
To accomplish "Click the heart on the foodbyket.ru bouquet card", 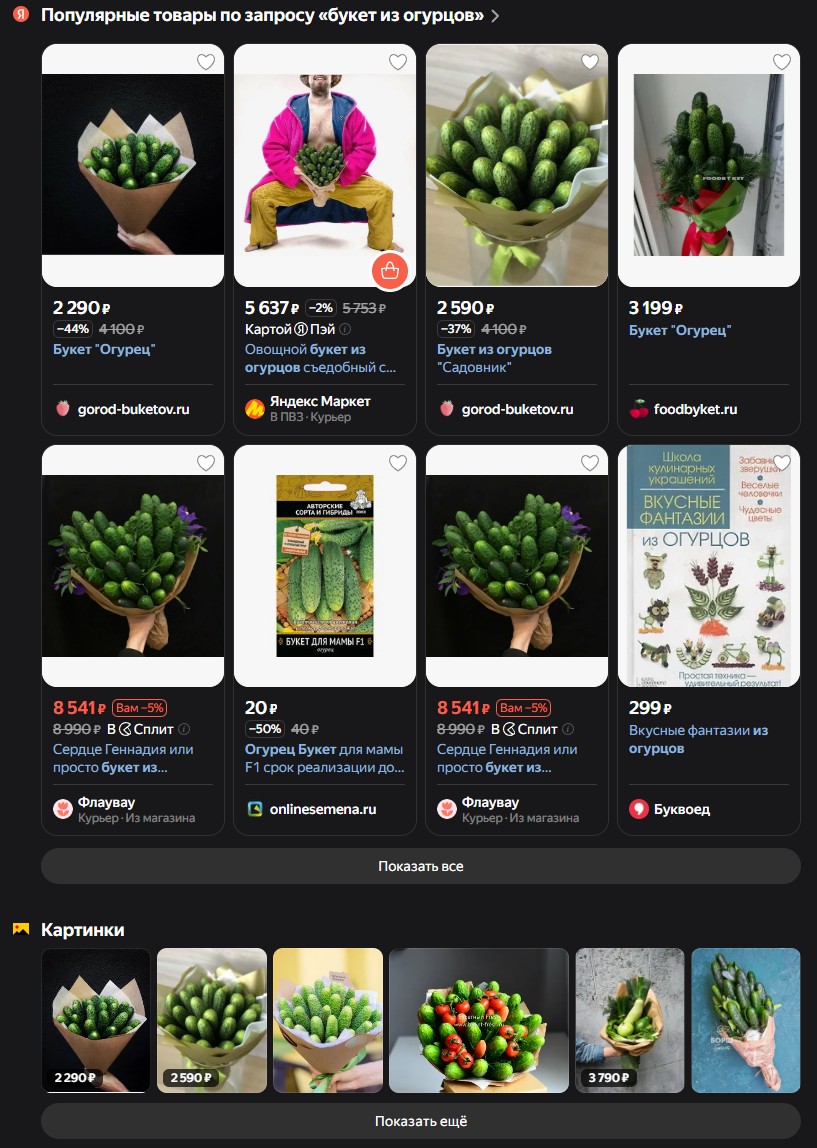I will 782,62.
